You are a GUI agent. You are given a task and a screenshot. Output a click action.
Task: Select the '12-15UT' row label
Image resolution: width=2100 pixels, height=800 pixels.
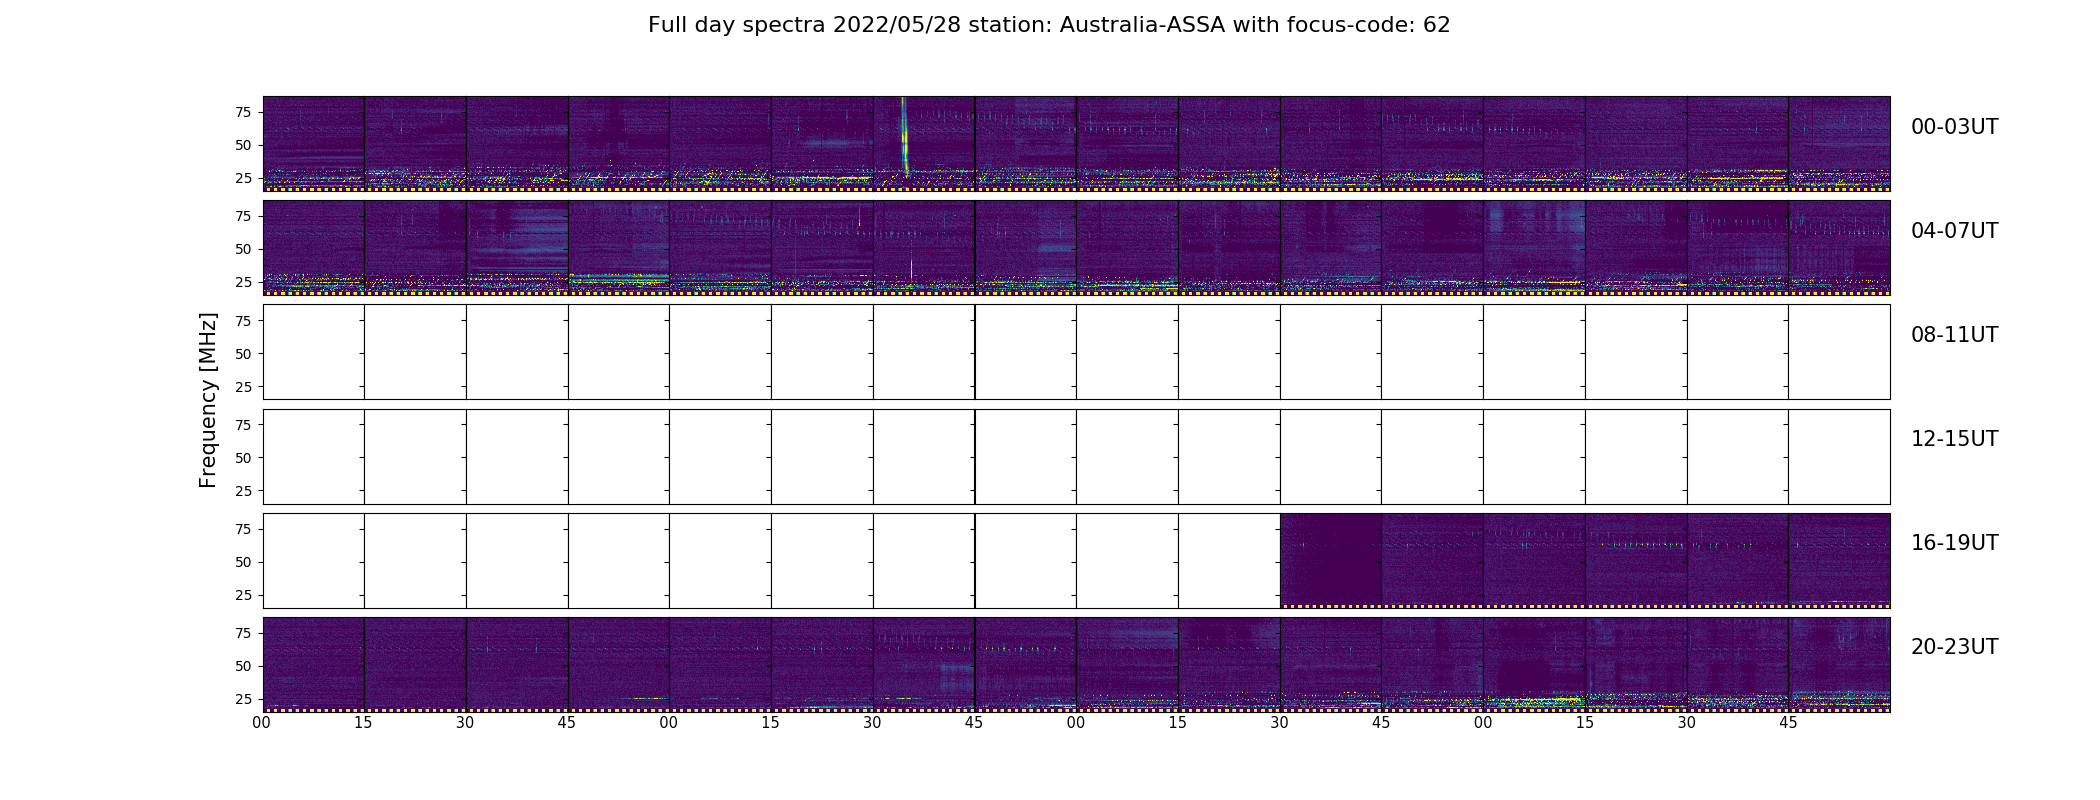point(1954,439)
